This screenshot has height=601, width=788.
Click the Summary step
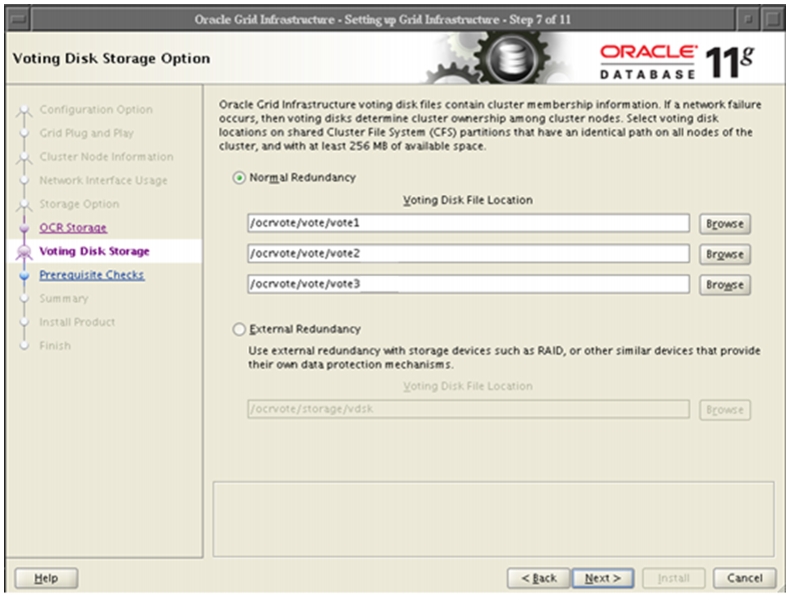[x=64, y=298]
